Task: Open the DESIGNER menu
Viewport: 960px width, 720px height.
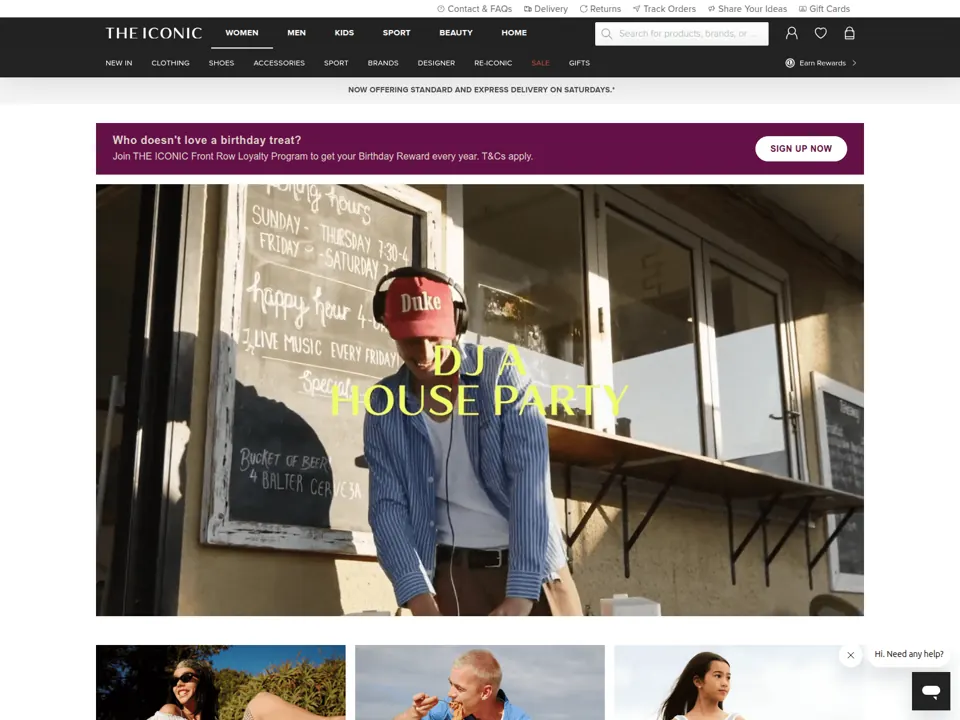Action: pos(436,63)
